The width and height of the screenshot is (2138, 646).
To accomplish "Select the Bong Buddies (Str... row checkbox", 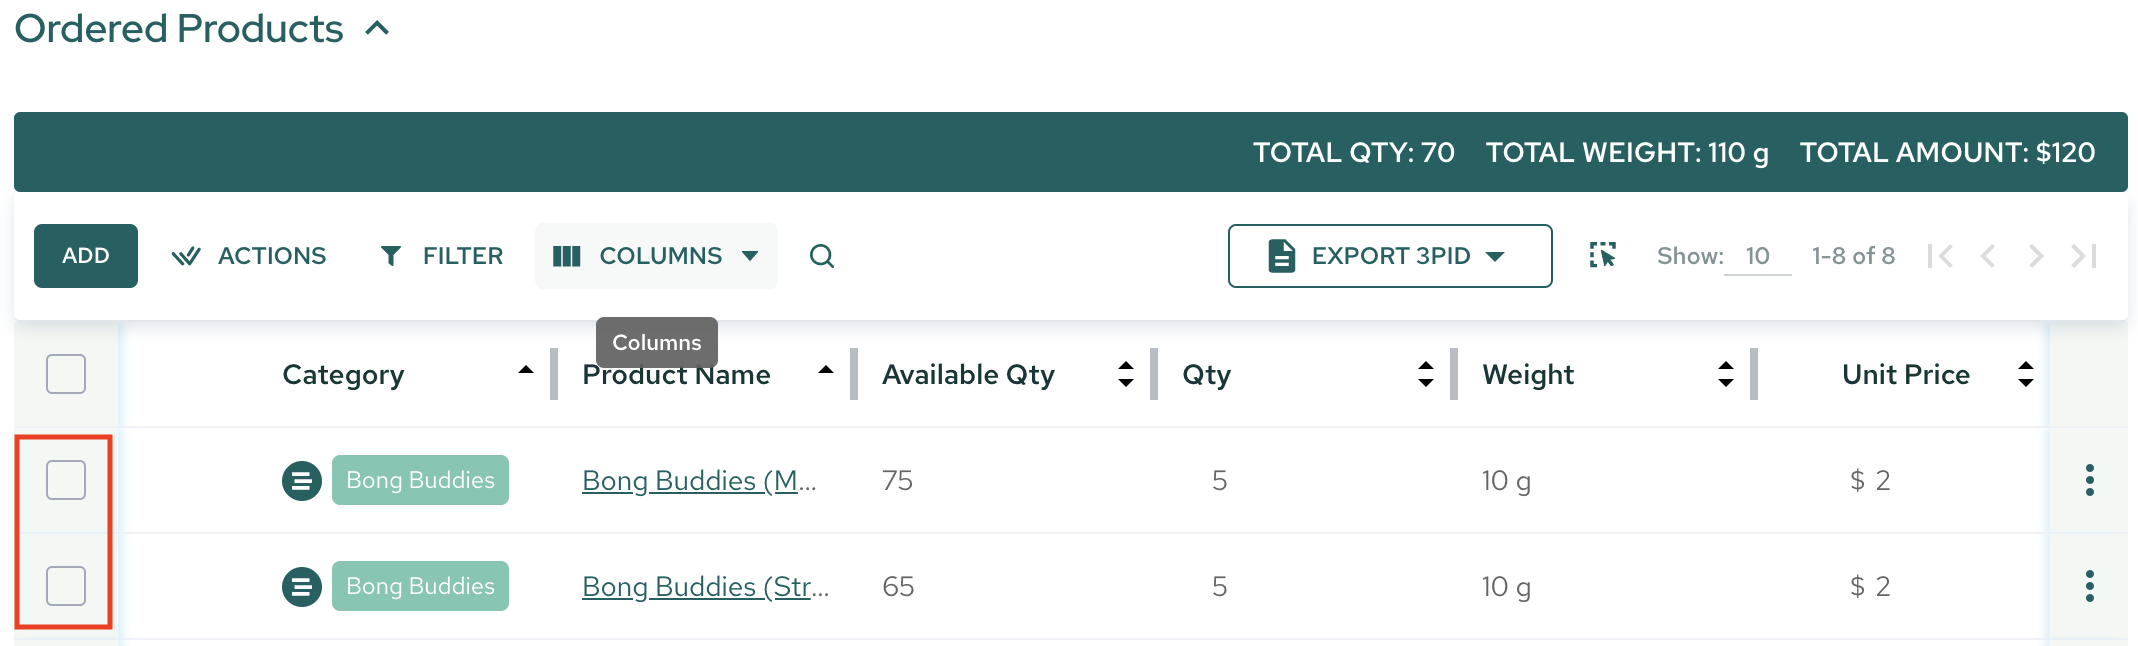I will point(66,586).
